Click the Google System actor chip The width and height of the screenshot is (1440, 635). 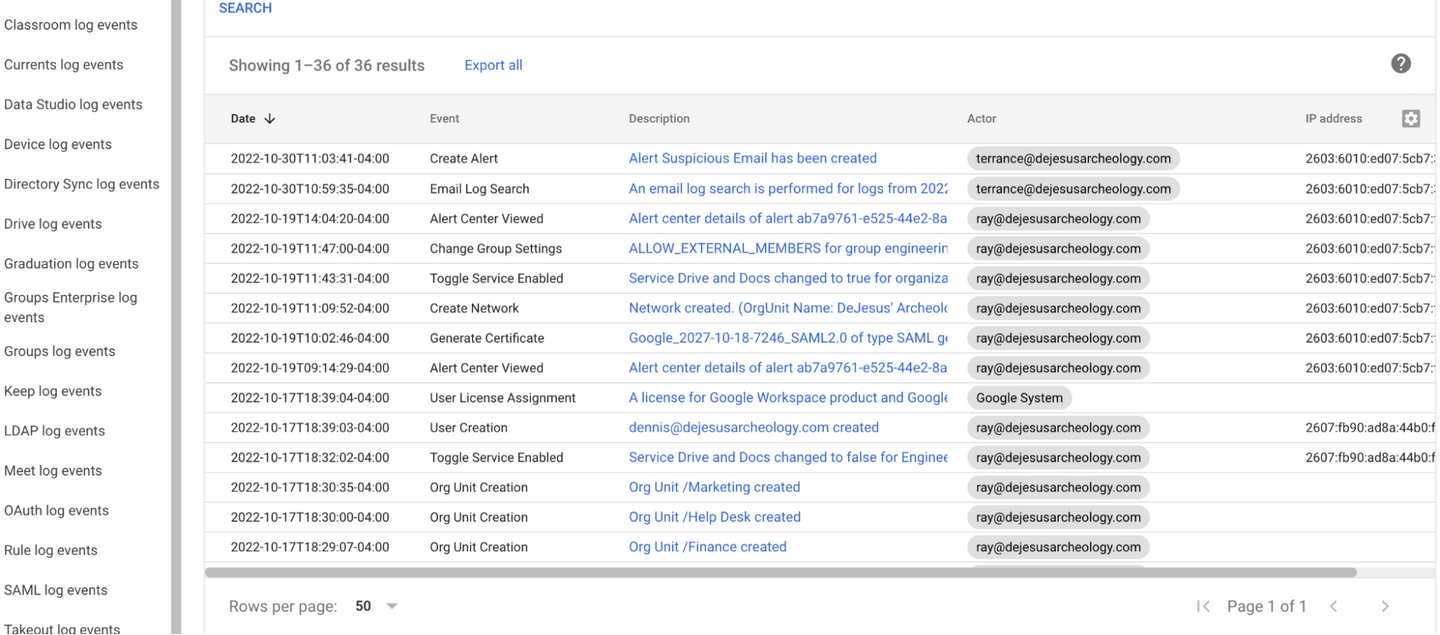point(1019,398)
